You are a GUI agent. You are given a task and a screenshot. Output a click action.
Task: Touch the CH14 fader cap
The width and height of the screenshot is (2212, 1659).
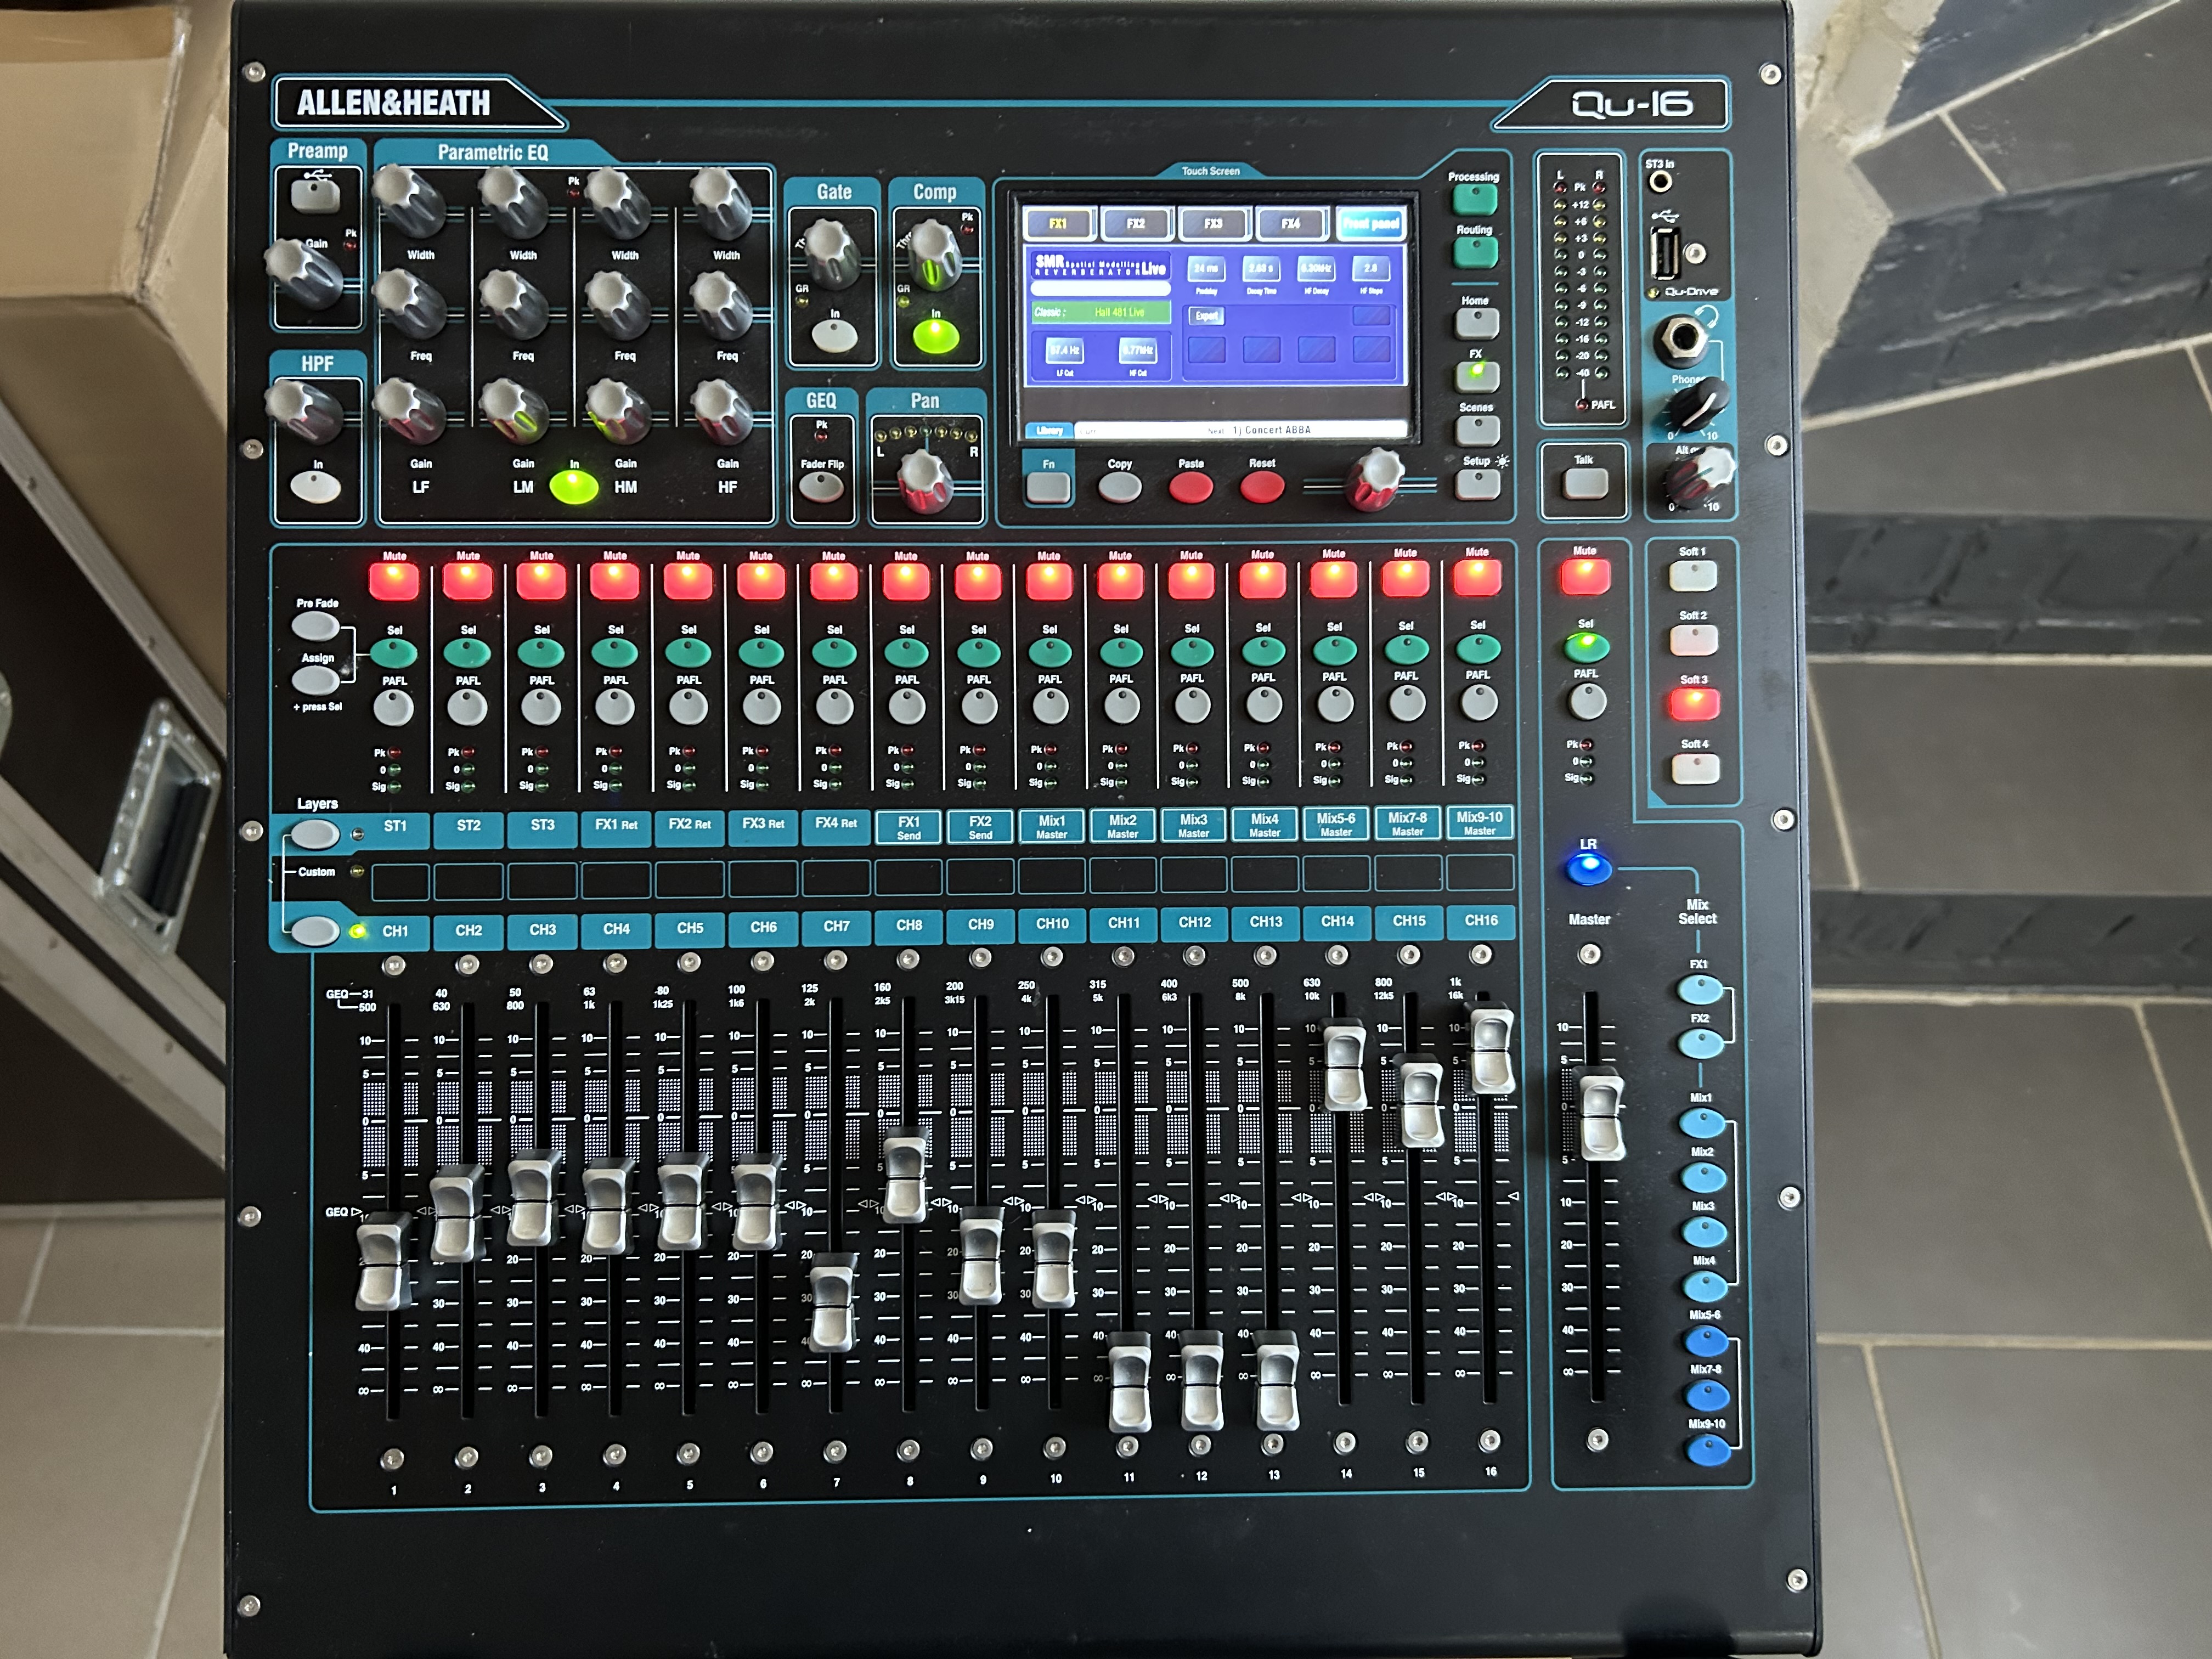pos(1344,1065)
